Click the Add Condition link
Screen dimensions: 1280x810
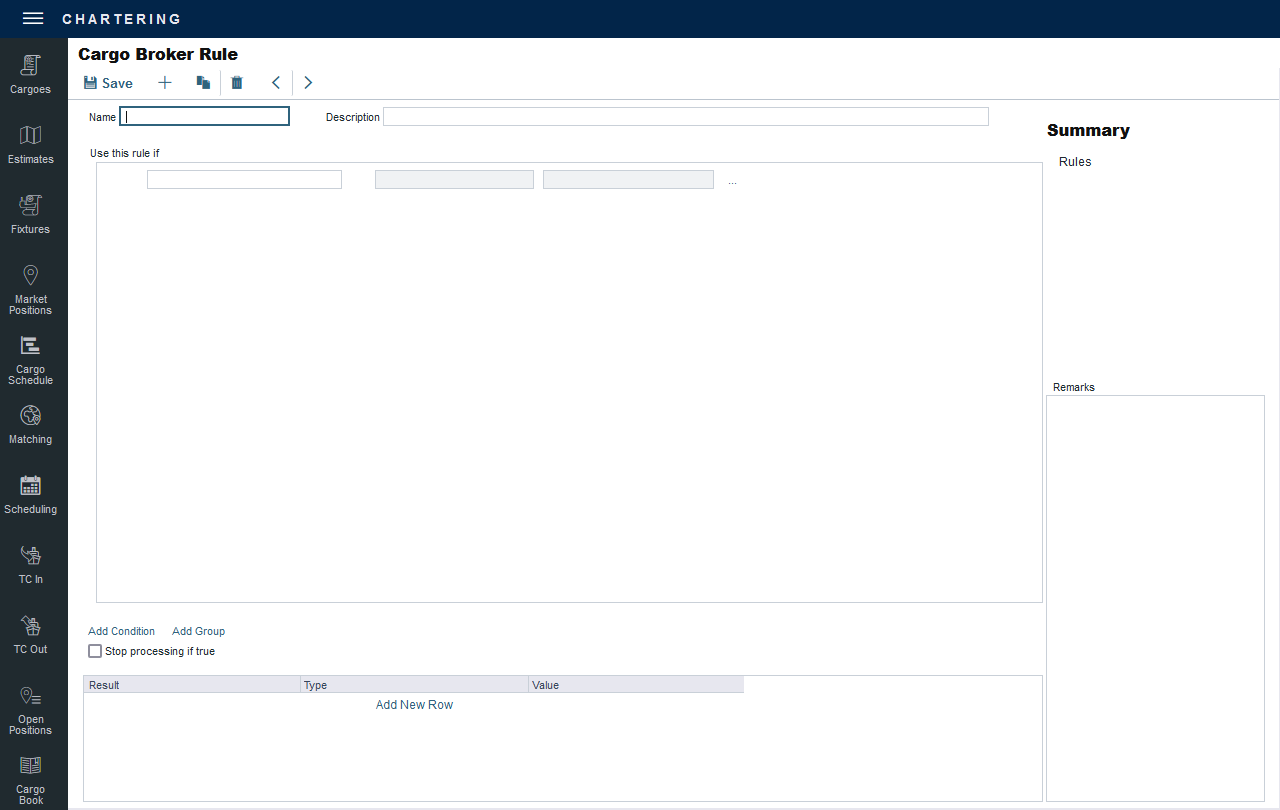(x=121, y=631)
